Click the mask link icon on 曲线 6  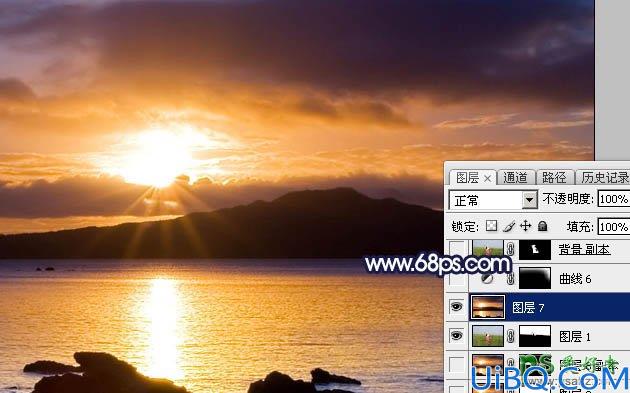tap(511, 278)
